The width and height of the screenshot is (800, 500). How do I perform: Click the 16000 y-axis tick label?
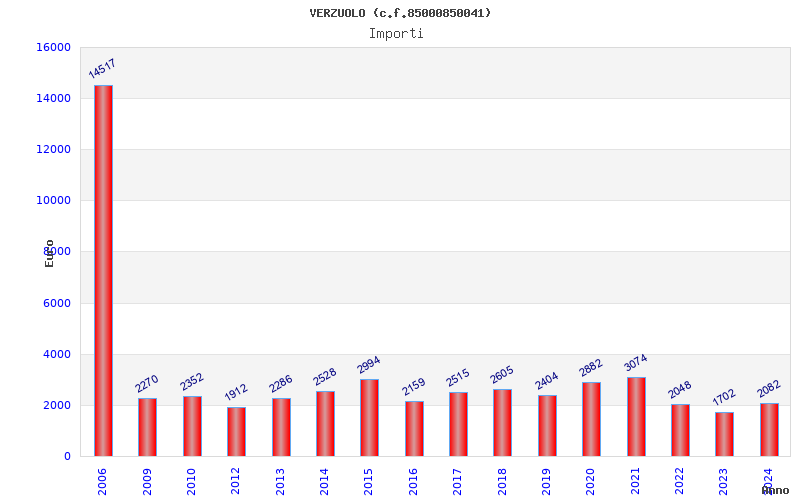pos(54,47)
